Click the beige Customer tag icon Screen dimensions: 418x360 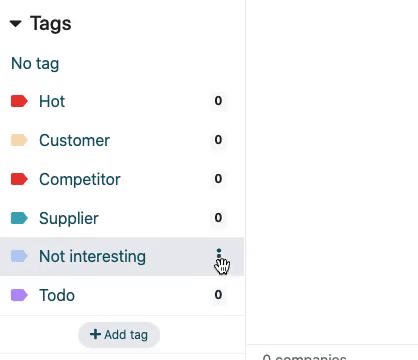(x=19, y=140)
